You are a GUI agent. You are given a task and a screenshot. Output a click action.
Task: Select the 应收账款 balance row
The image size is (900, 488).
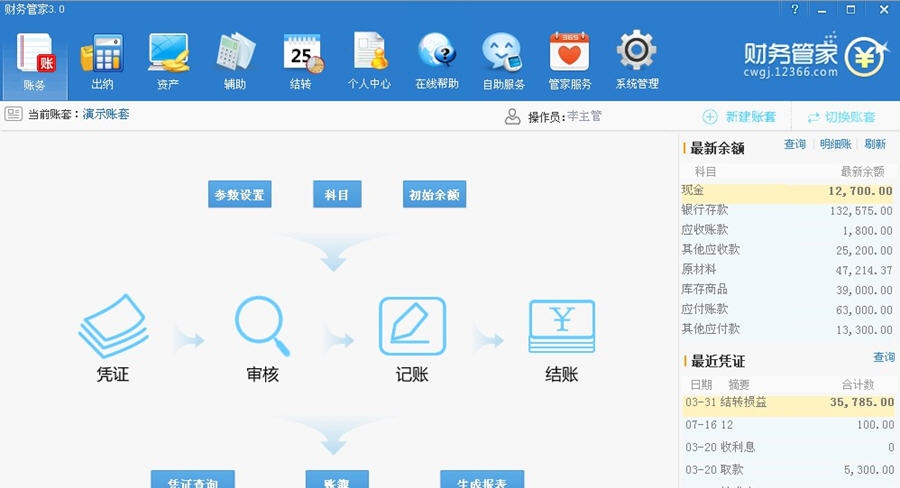[787, 230]
